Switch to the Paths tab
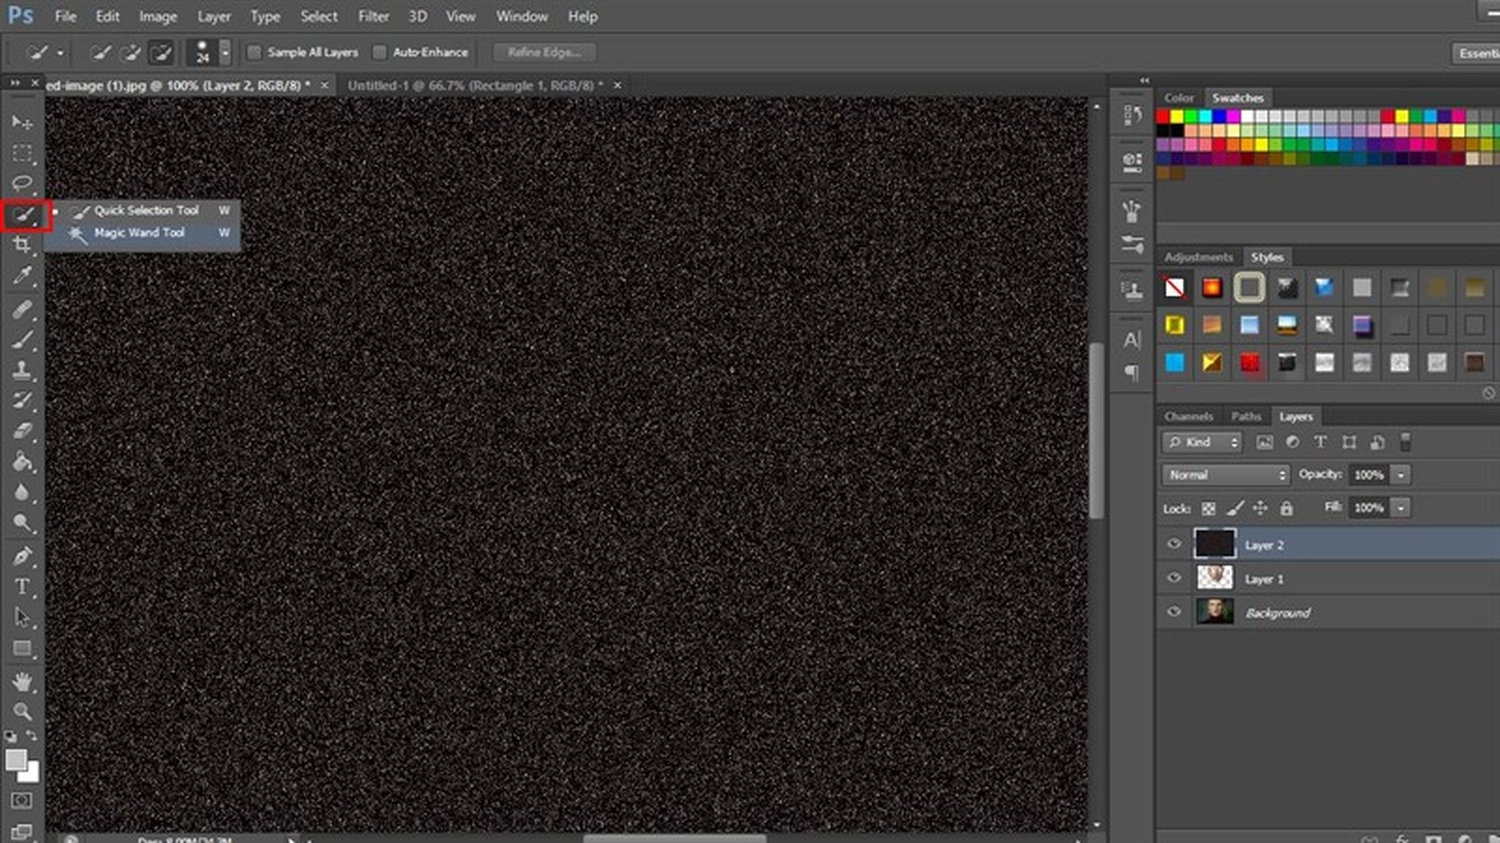 [1246, 416]
